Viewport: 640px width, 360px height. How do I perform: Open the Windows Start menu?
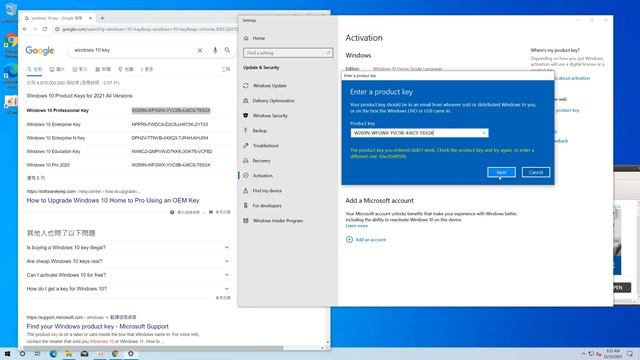7,354
